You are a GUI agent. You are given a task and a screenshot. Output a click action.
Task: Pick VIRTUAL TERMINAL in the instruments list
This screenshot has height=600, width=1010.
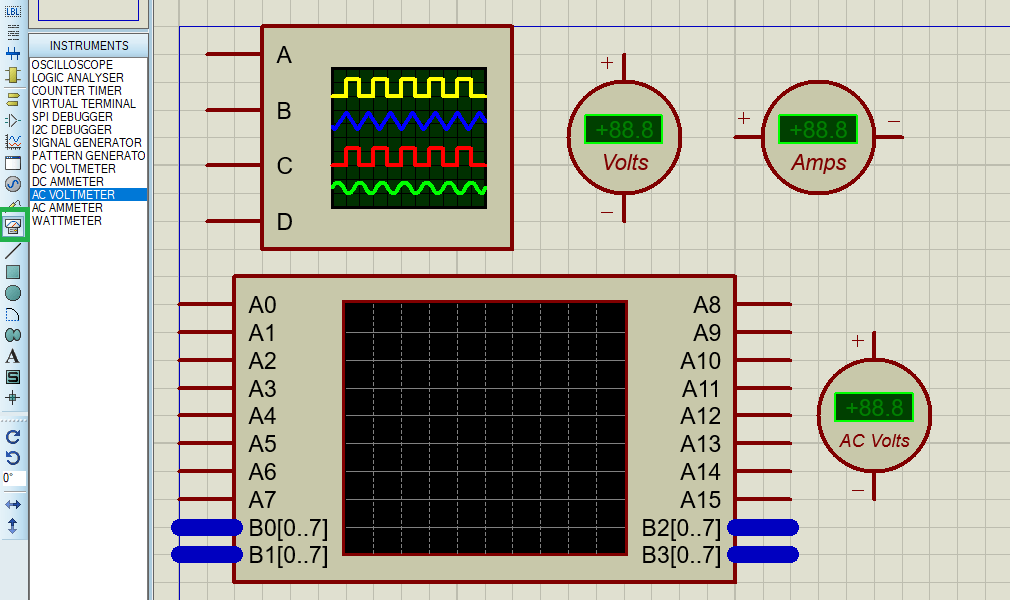click(x=89, y=104)
